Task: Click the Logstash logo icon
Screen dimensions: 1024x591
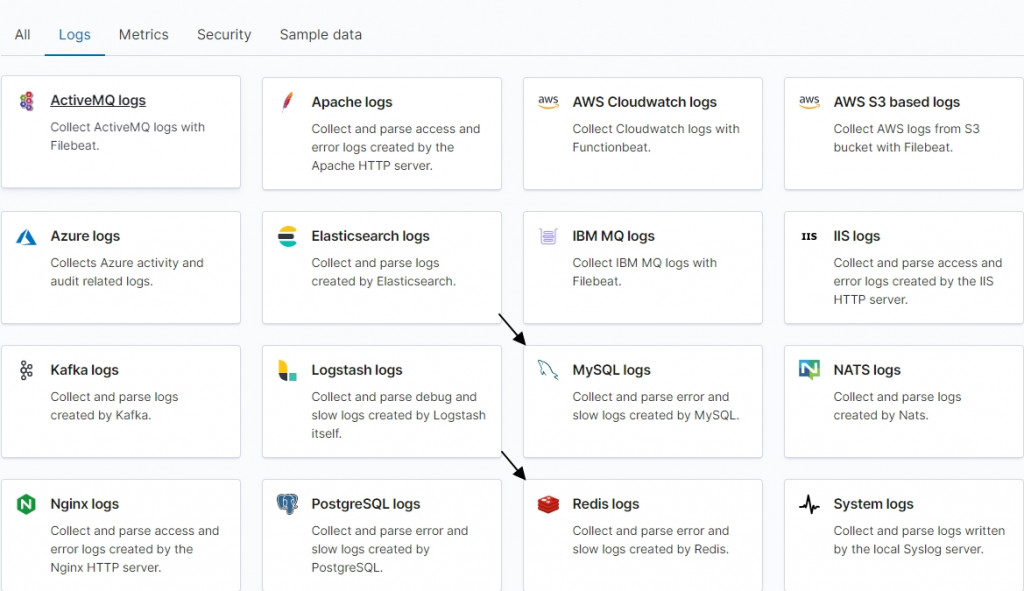Action: pyautogui.click(x=287, y=371)
